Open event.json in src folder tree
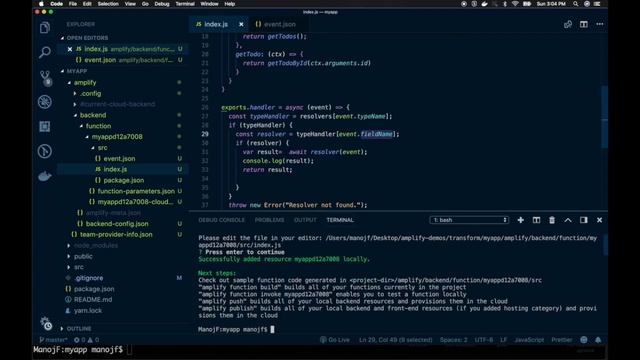Viewport: 640px width, 360px height. click(x=119, y=158)
